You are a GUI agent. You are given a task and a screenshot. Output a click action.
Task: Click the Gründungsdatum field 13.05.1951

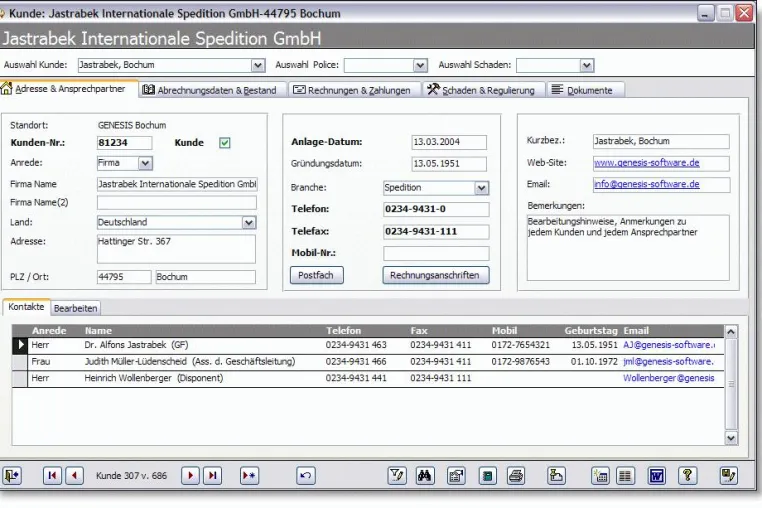(449, 164)
